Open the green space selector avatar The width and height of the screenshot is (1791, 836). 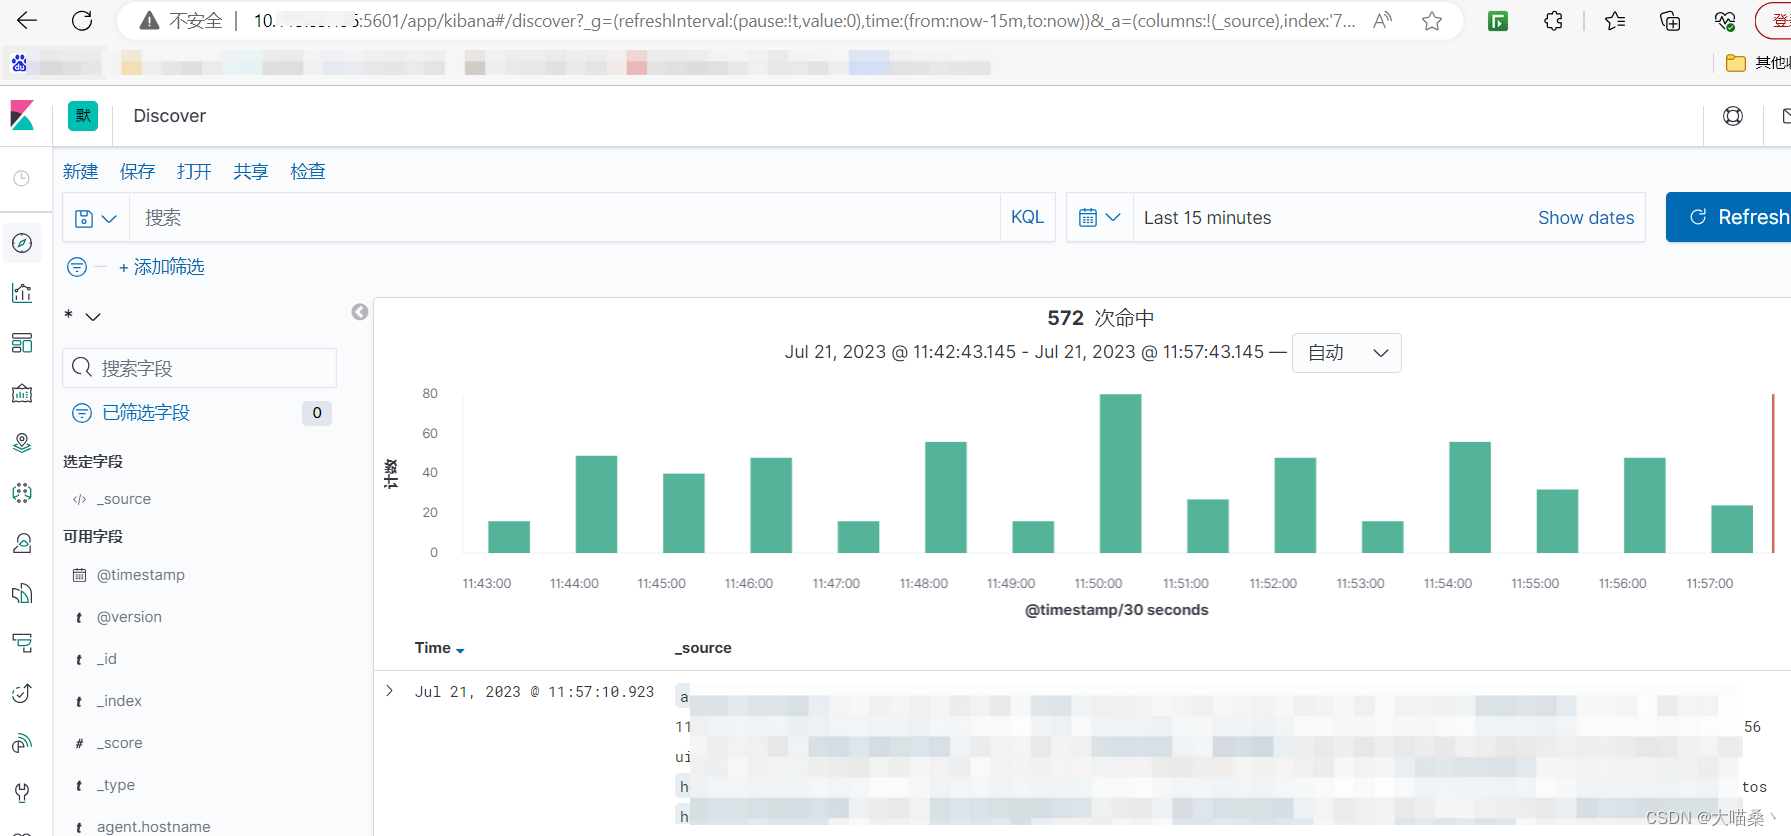click(x=83, y=116)
